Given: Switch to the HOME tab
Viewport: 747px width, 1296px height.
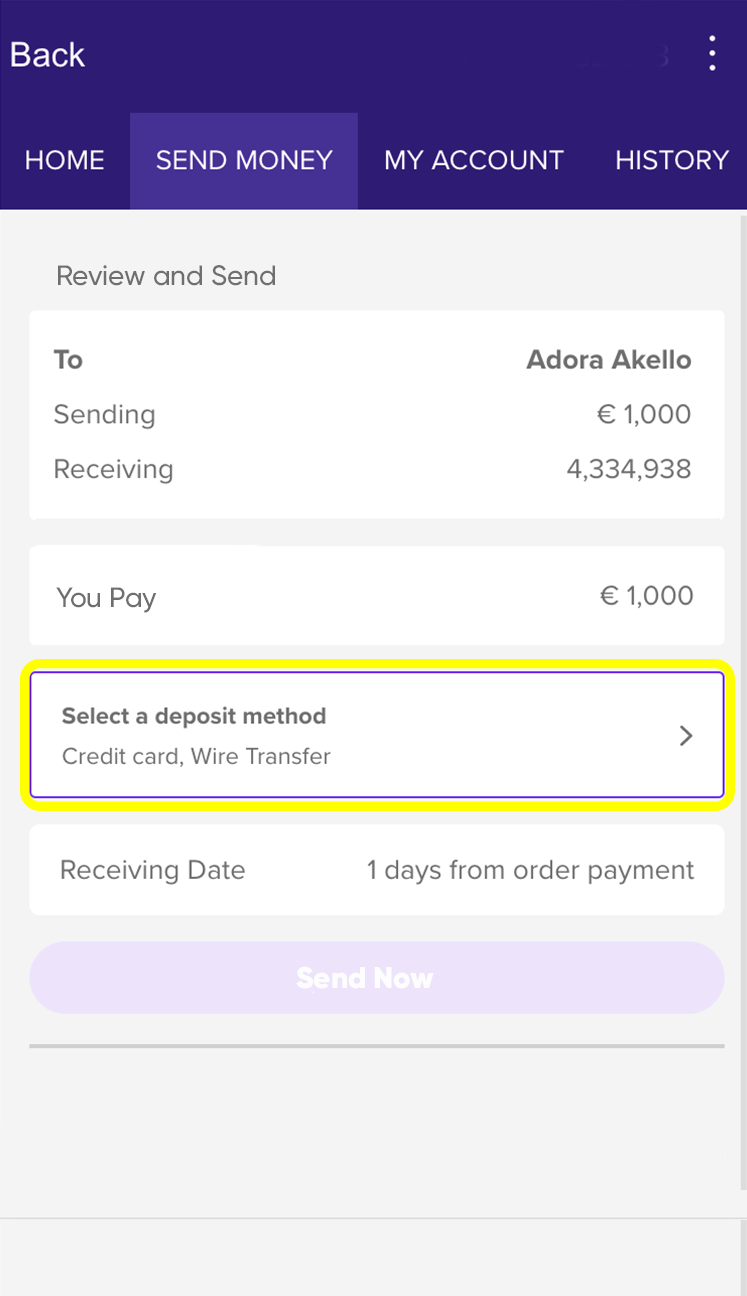Looking at the screenshot, I should 65,161.
